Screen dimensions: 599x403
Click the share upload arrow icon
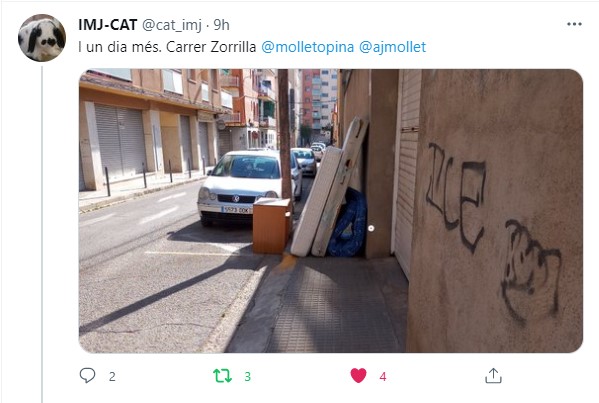pyautogui.click(x=493, y=375)
